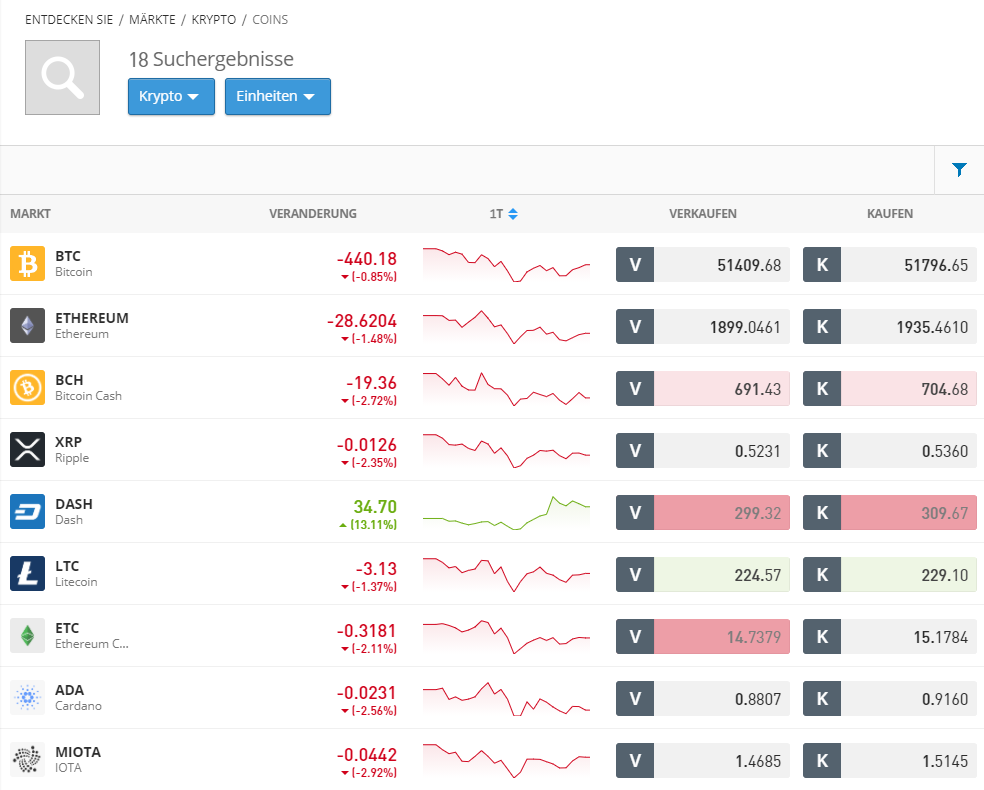Buy ETC at 15.1784
Viewport: 984px width, 790px height.
[x=889, y=637]
